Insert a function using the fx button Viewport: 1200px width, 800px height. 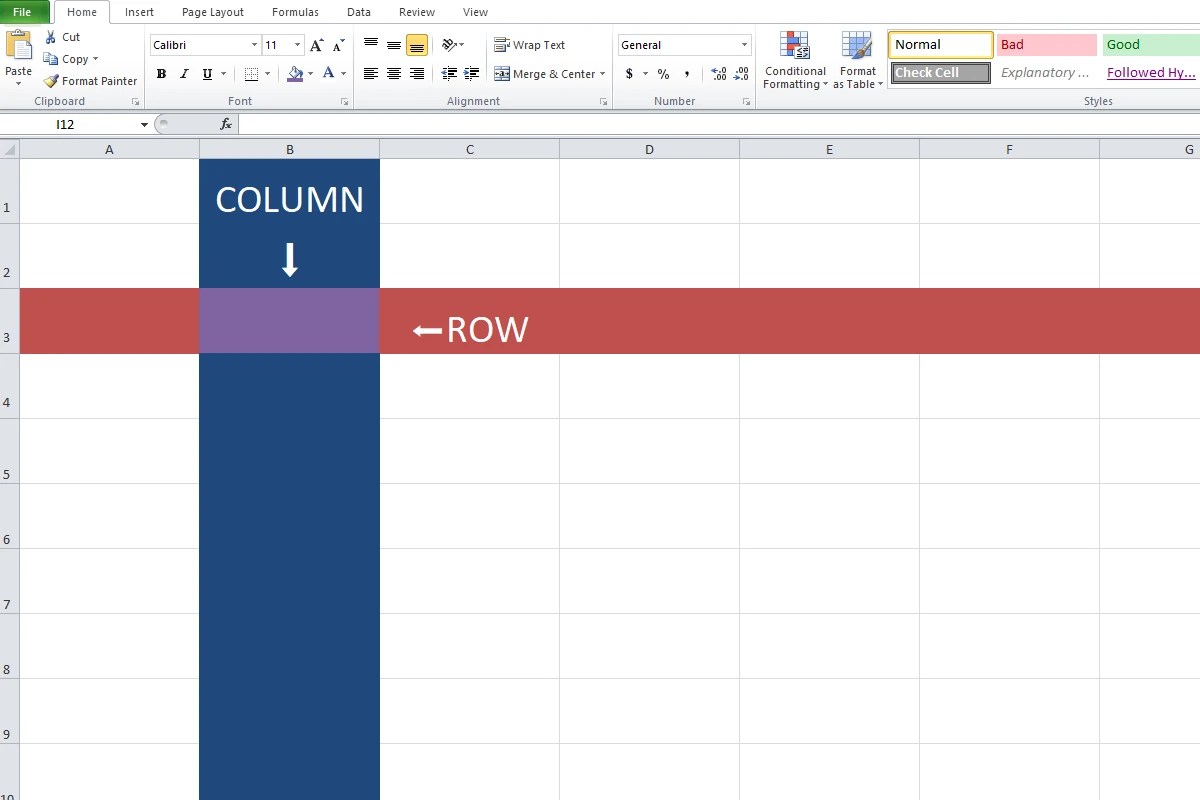pos(225,124)
